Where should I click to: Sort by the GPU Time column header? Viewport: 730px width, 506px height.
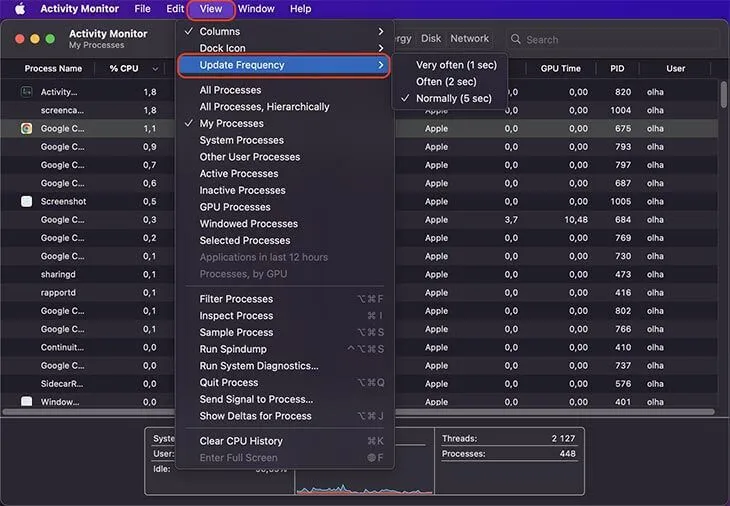pos(561,69)
